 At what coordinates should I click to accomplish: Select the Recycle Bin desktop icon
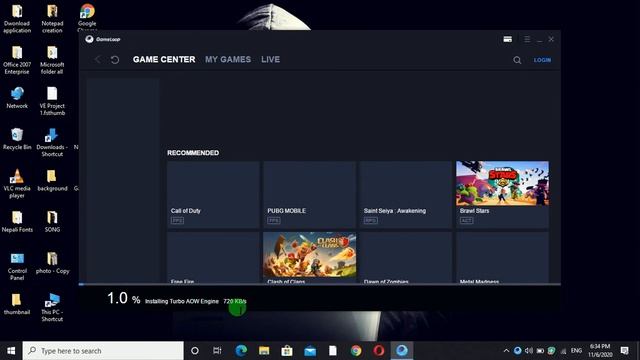[17, 139]
